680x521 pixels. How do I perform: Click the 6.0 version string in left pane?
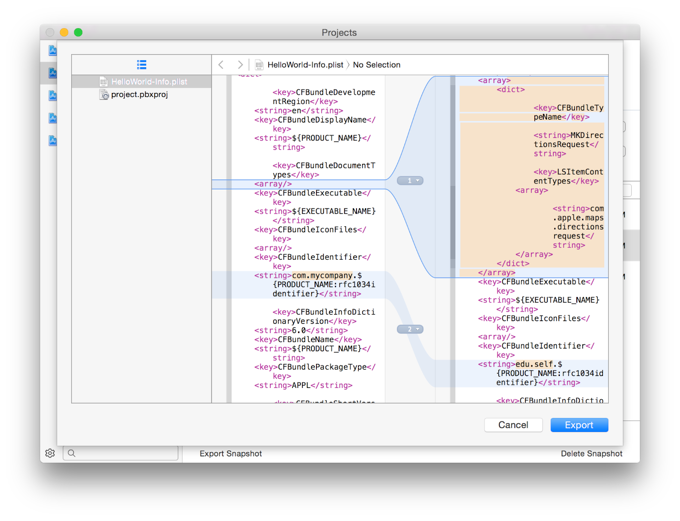pos(301,330)
